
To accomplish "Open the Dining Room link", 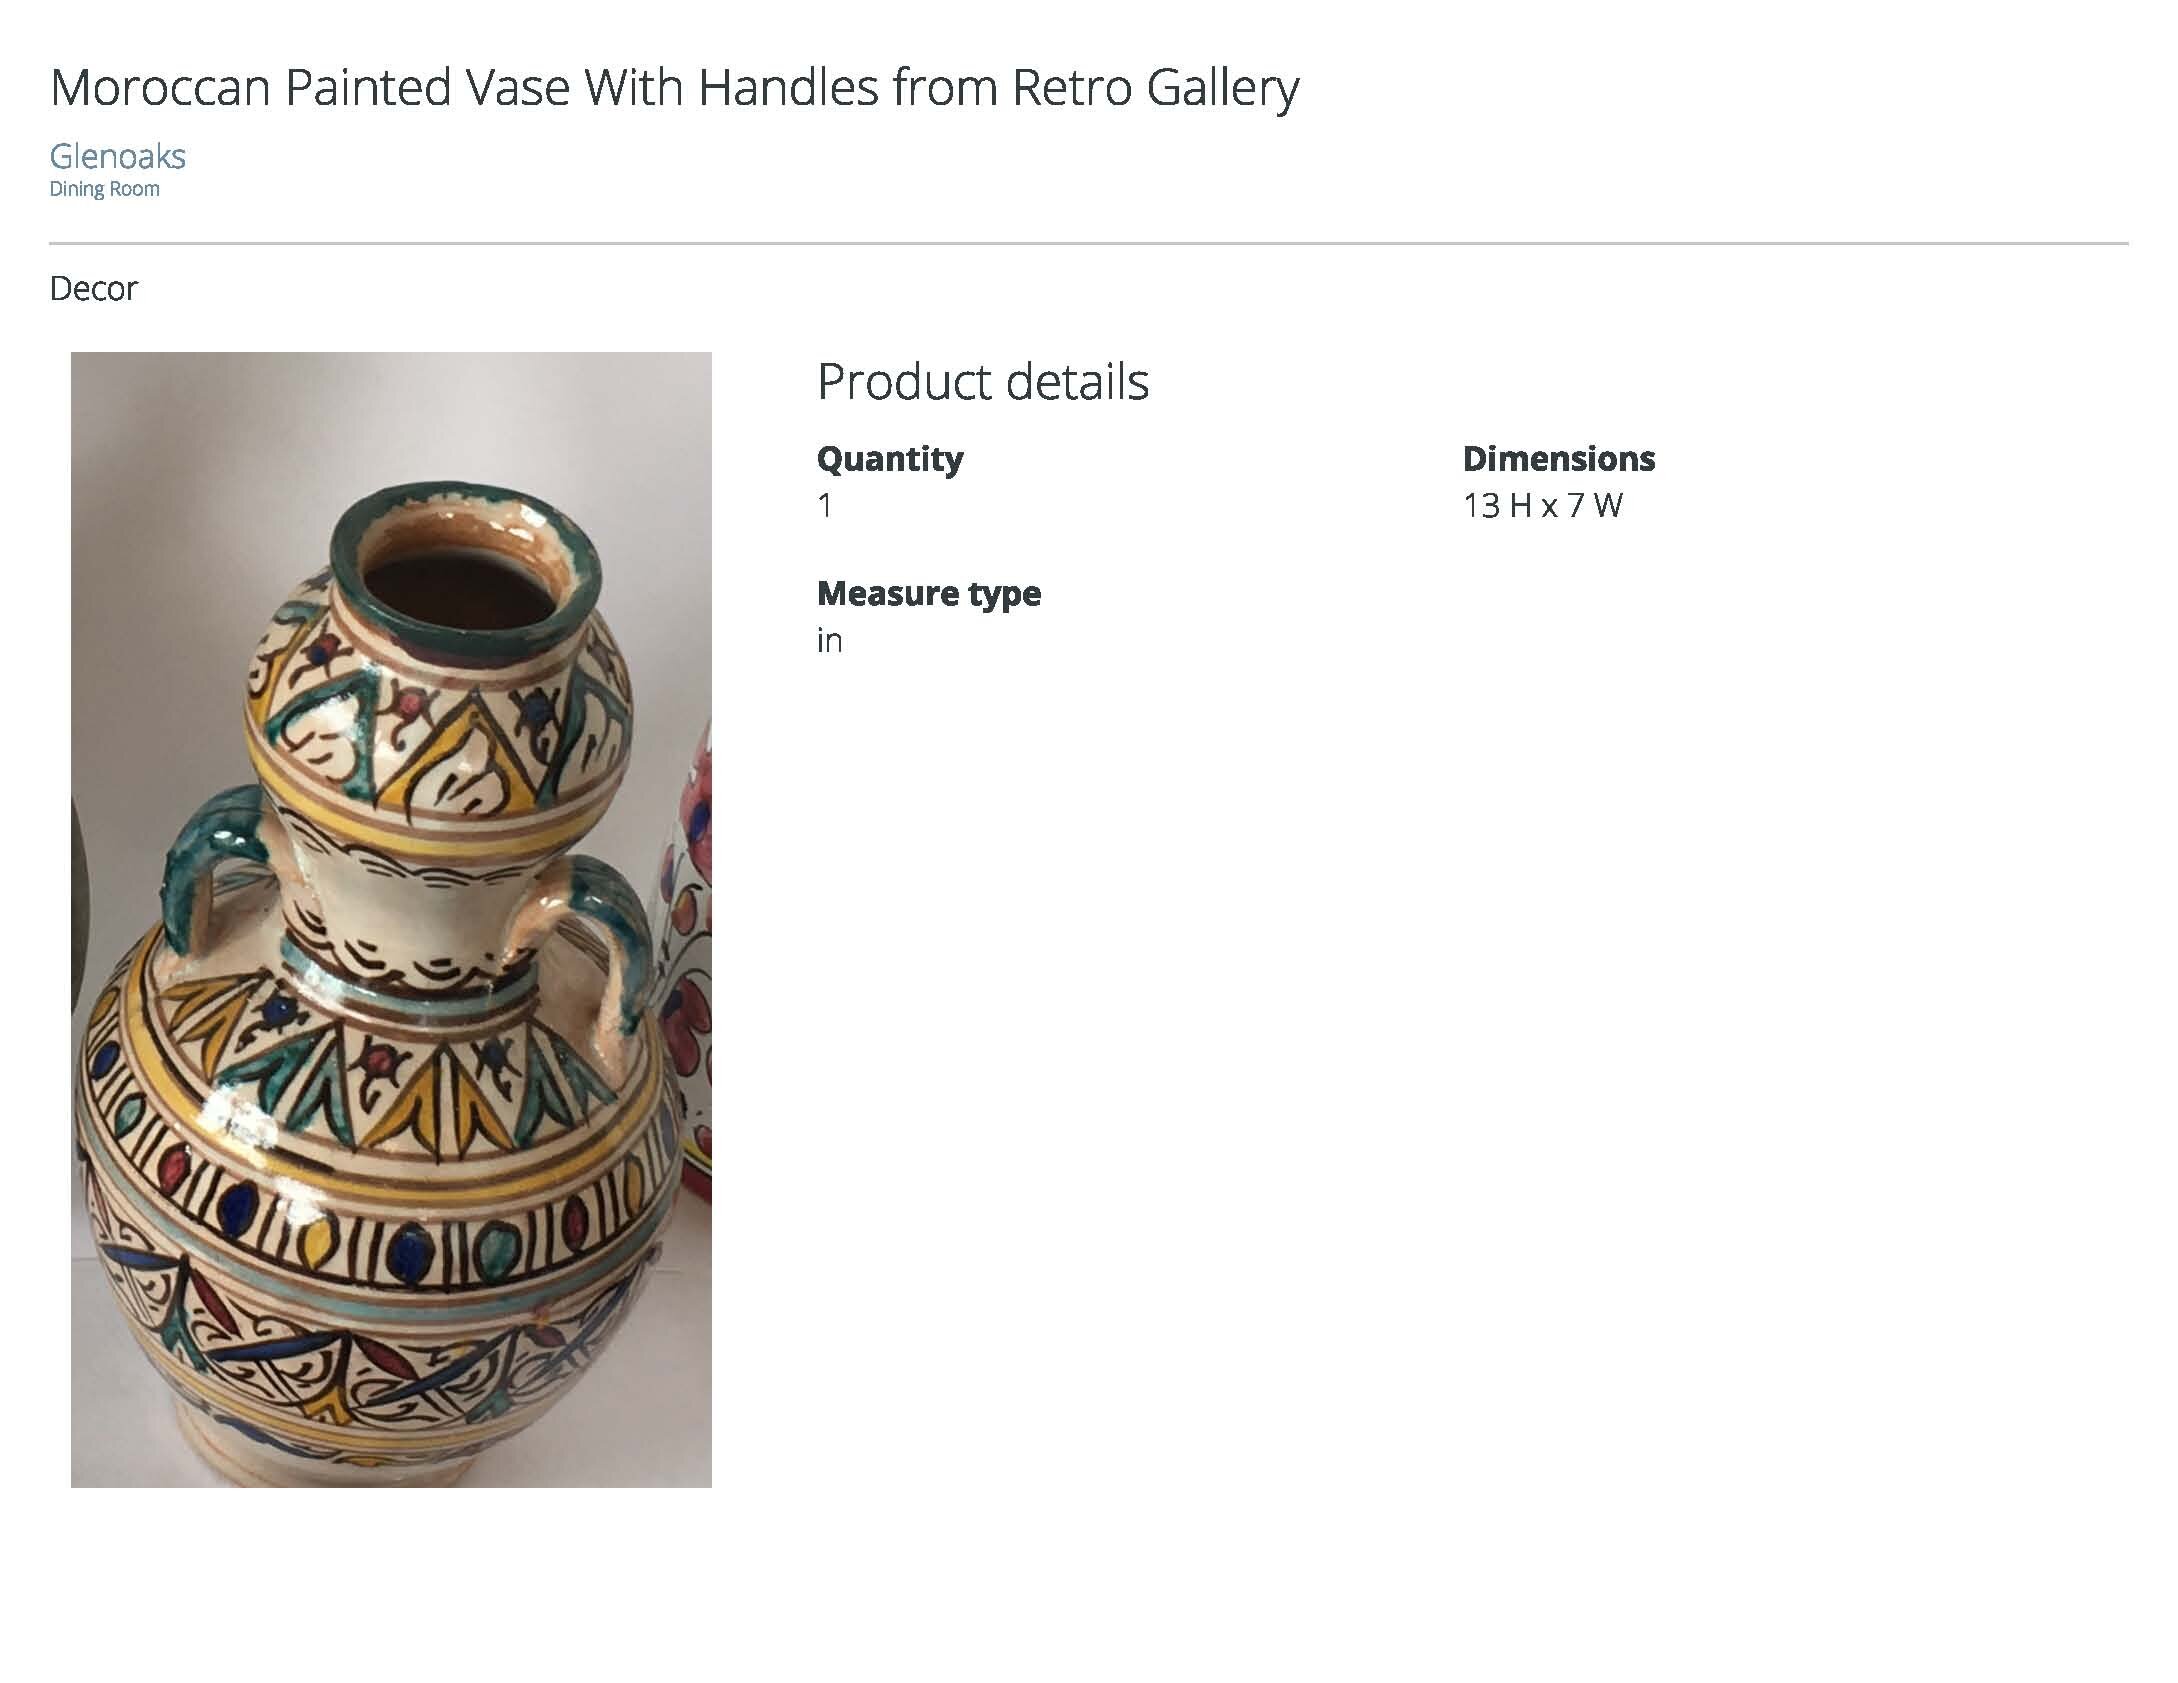I will 104,189.
